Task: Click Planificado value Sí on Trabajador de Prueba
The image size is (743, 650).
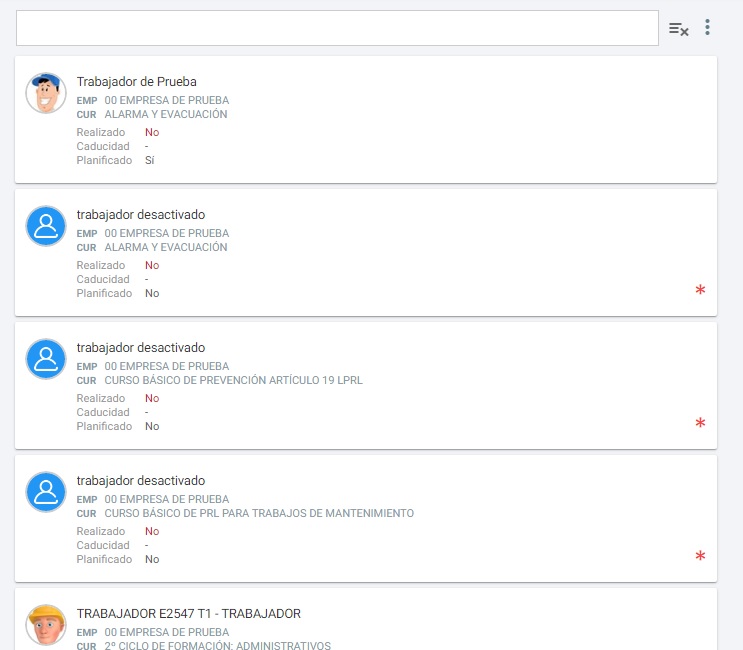Action: coord(150,160)
